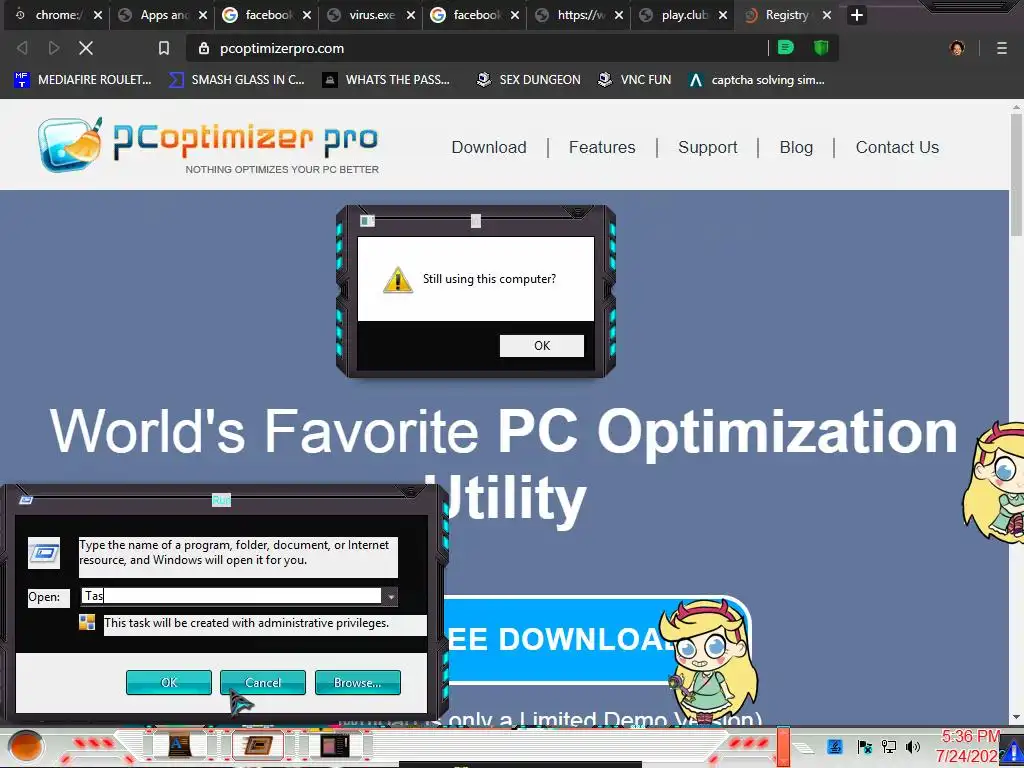The height and width of the screenshot is (768, 1024).
Task: Close the virus.exe tab
Action: pos(411,15)
